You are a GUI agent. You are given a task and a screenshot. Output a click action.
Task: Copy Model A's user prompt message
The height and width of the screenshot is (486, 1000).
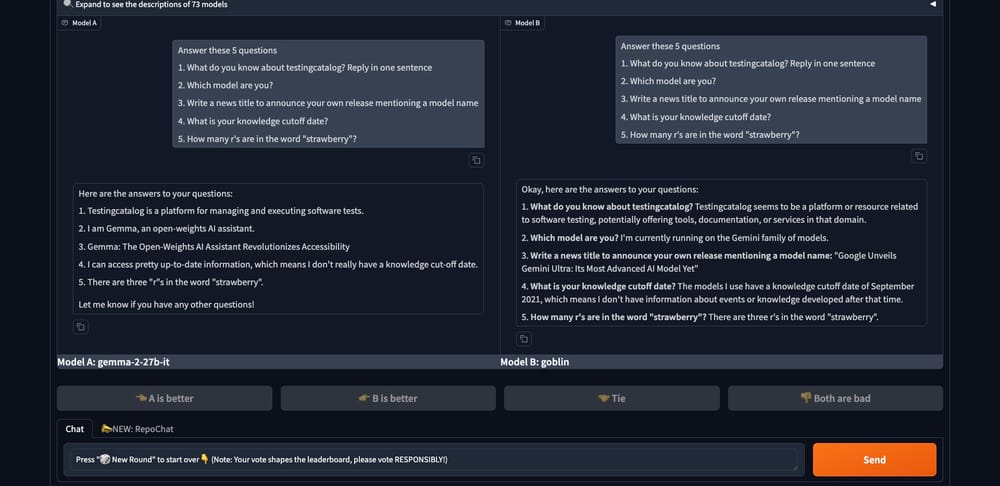click(x=476, y=160)
